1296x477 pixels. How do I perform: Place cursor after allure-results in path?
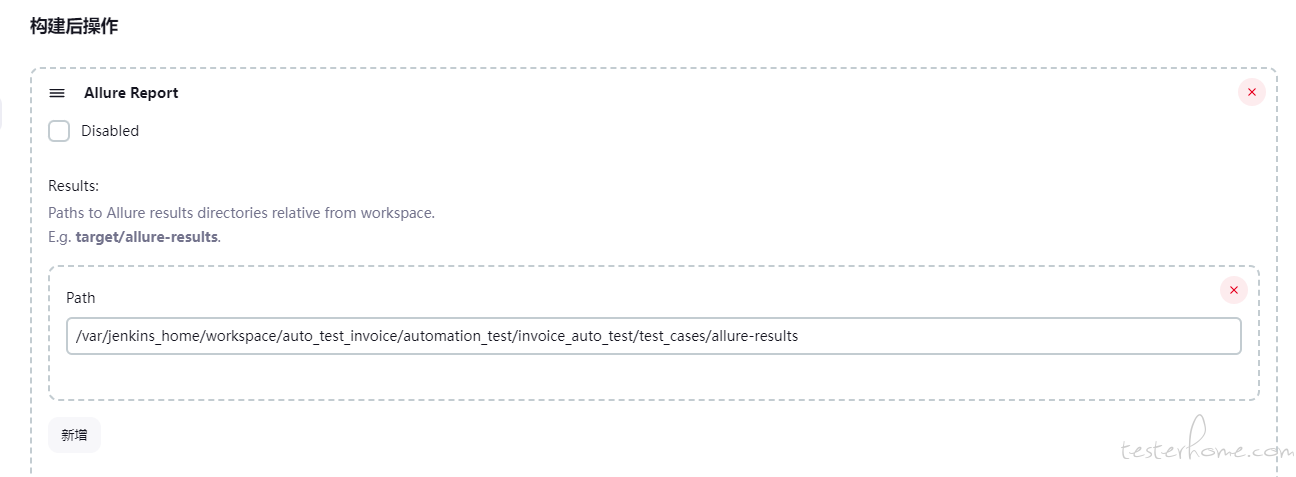(x=800, y=336)
